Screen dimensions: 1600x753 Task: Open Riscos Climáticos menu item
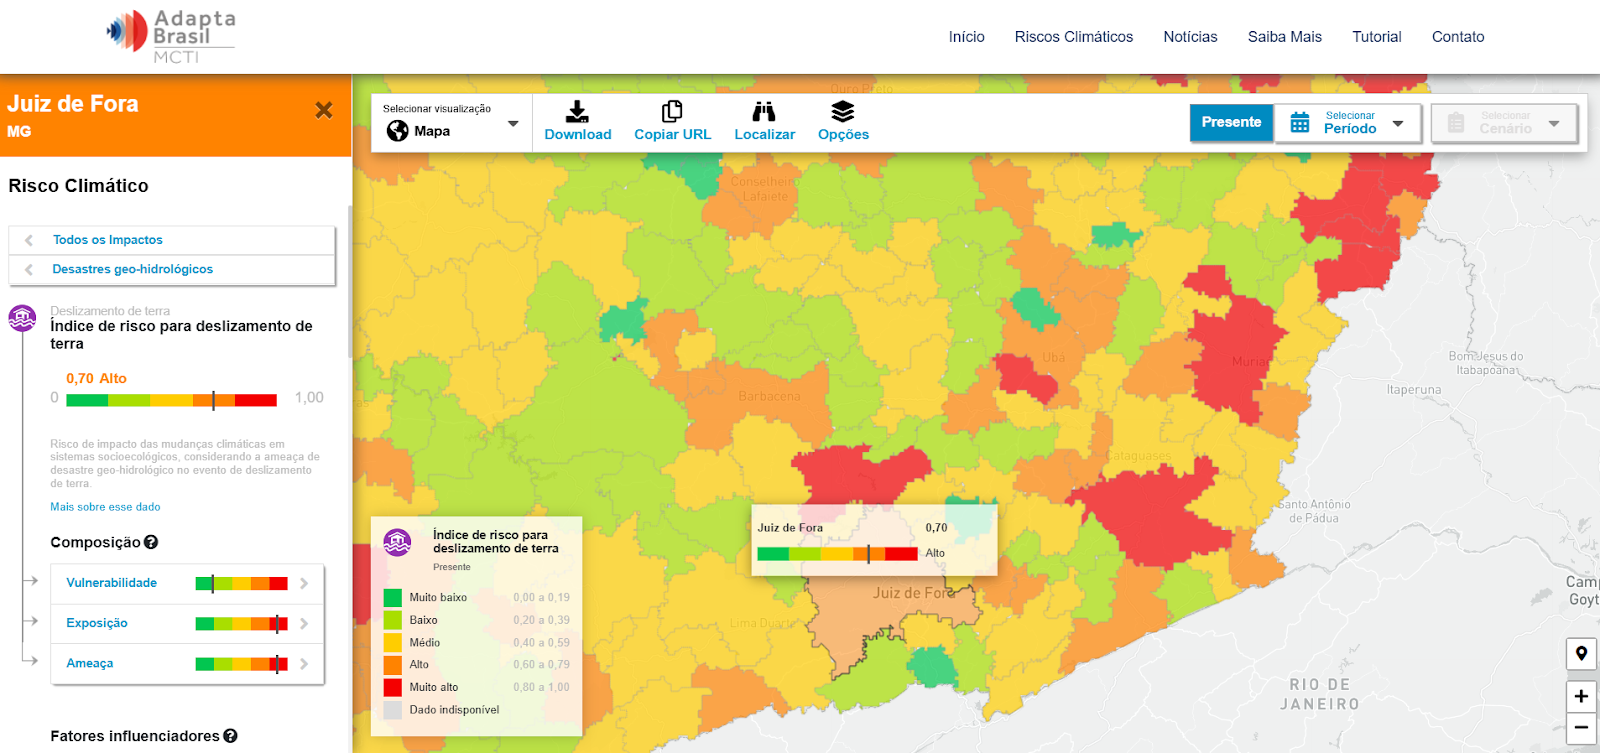[x=1073, y=37]
